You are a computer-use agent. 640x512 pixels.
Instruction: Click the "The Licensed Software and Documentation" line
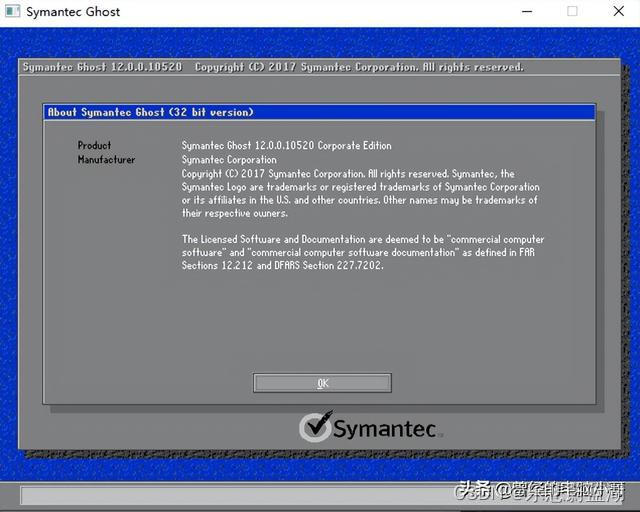[x=363, y=239]
